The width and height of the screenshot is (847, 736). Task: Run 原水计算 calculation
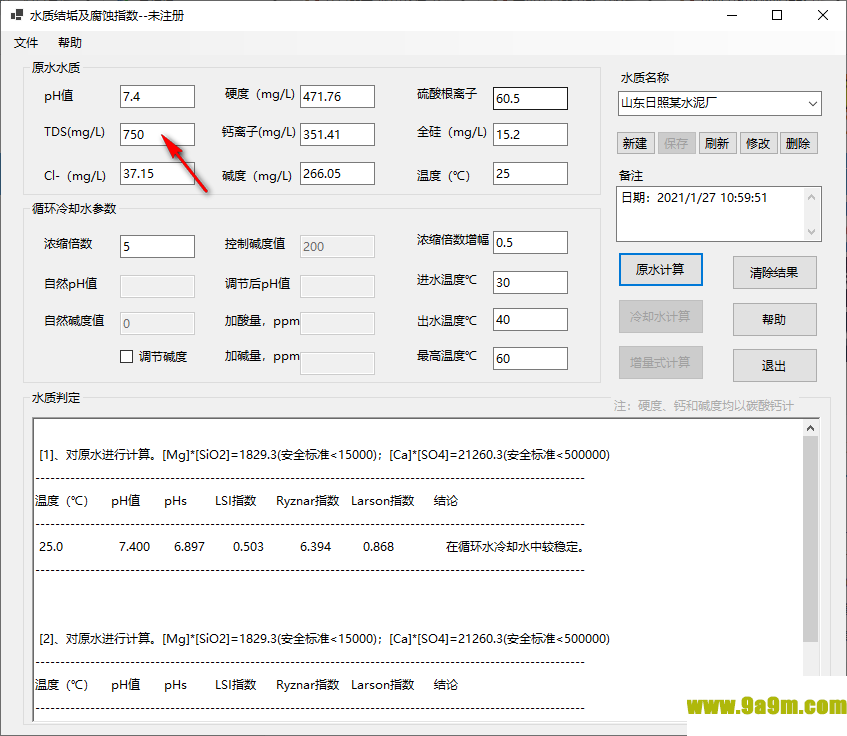(x=661, y=269)
